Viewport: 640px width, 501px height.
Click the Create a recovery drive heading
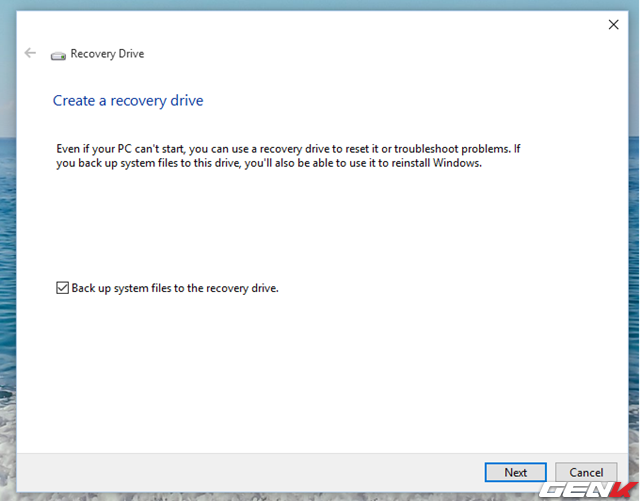[128, 100]
